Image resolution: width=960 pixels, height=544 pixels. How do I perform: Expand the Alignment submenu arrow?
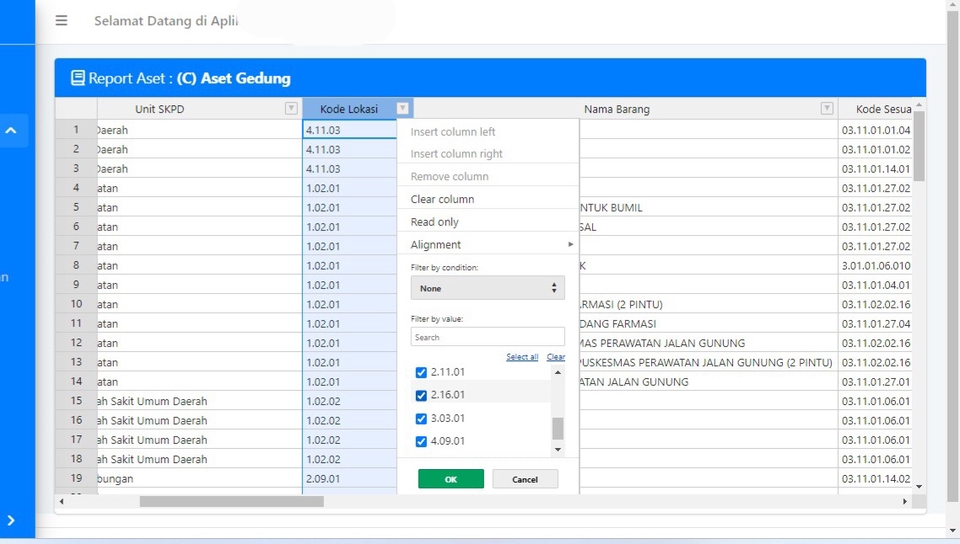570,244
